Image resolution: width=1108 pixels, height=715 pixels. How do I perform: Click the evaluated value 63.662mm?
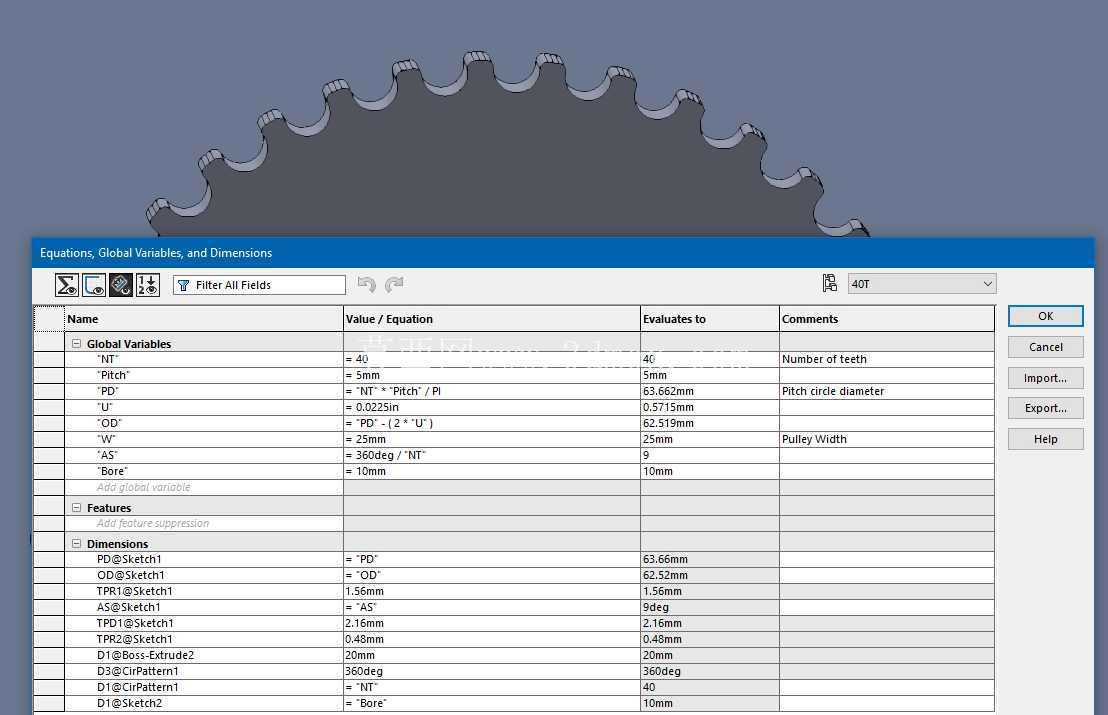[668, 391]
